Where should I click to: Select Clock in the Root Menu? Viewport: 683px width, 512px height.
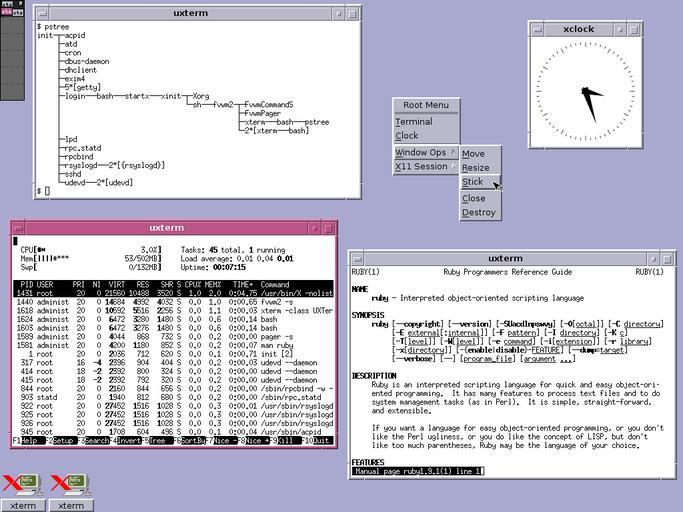click(x=407, y=136)
